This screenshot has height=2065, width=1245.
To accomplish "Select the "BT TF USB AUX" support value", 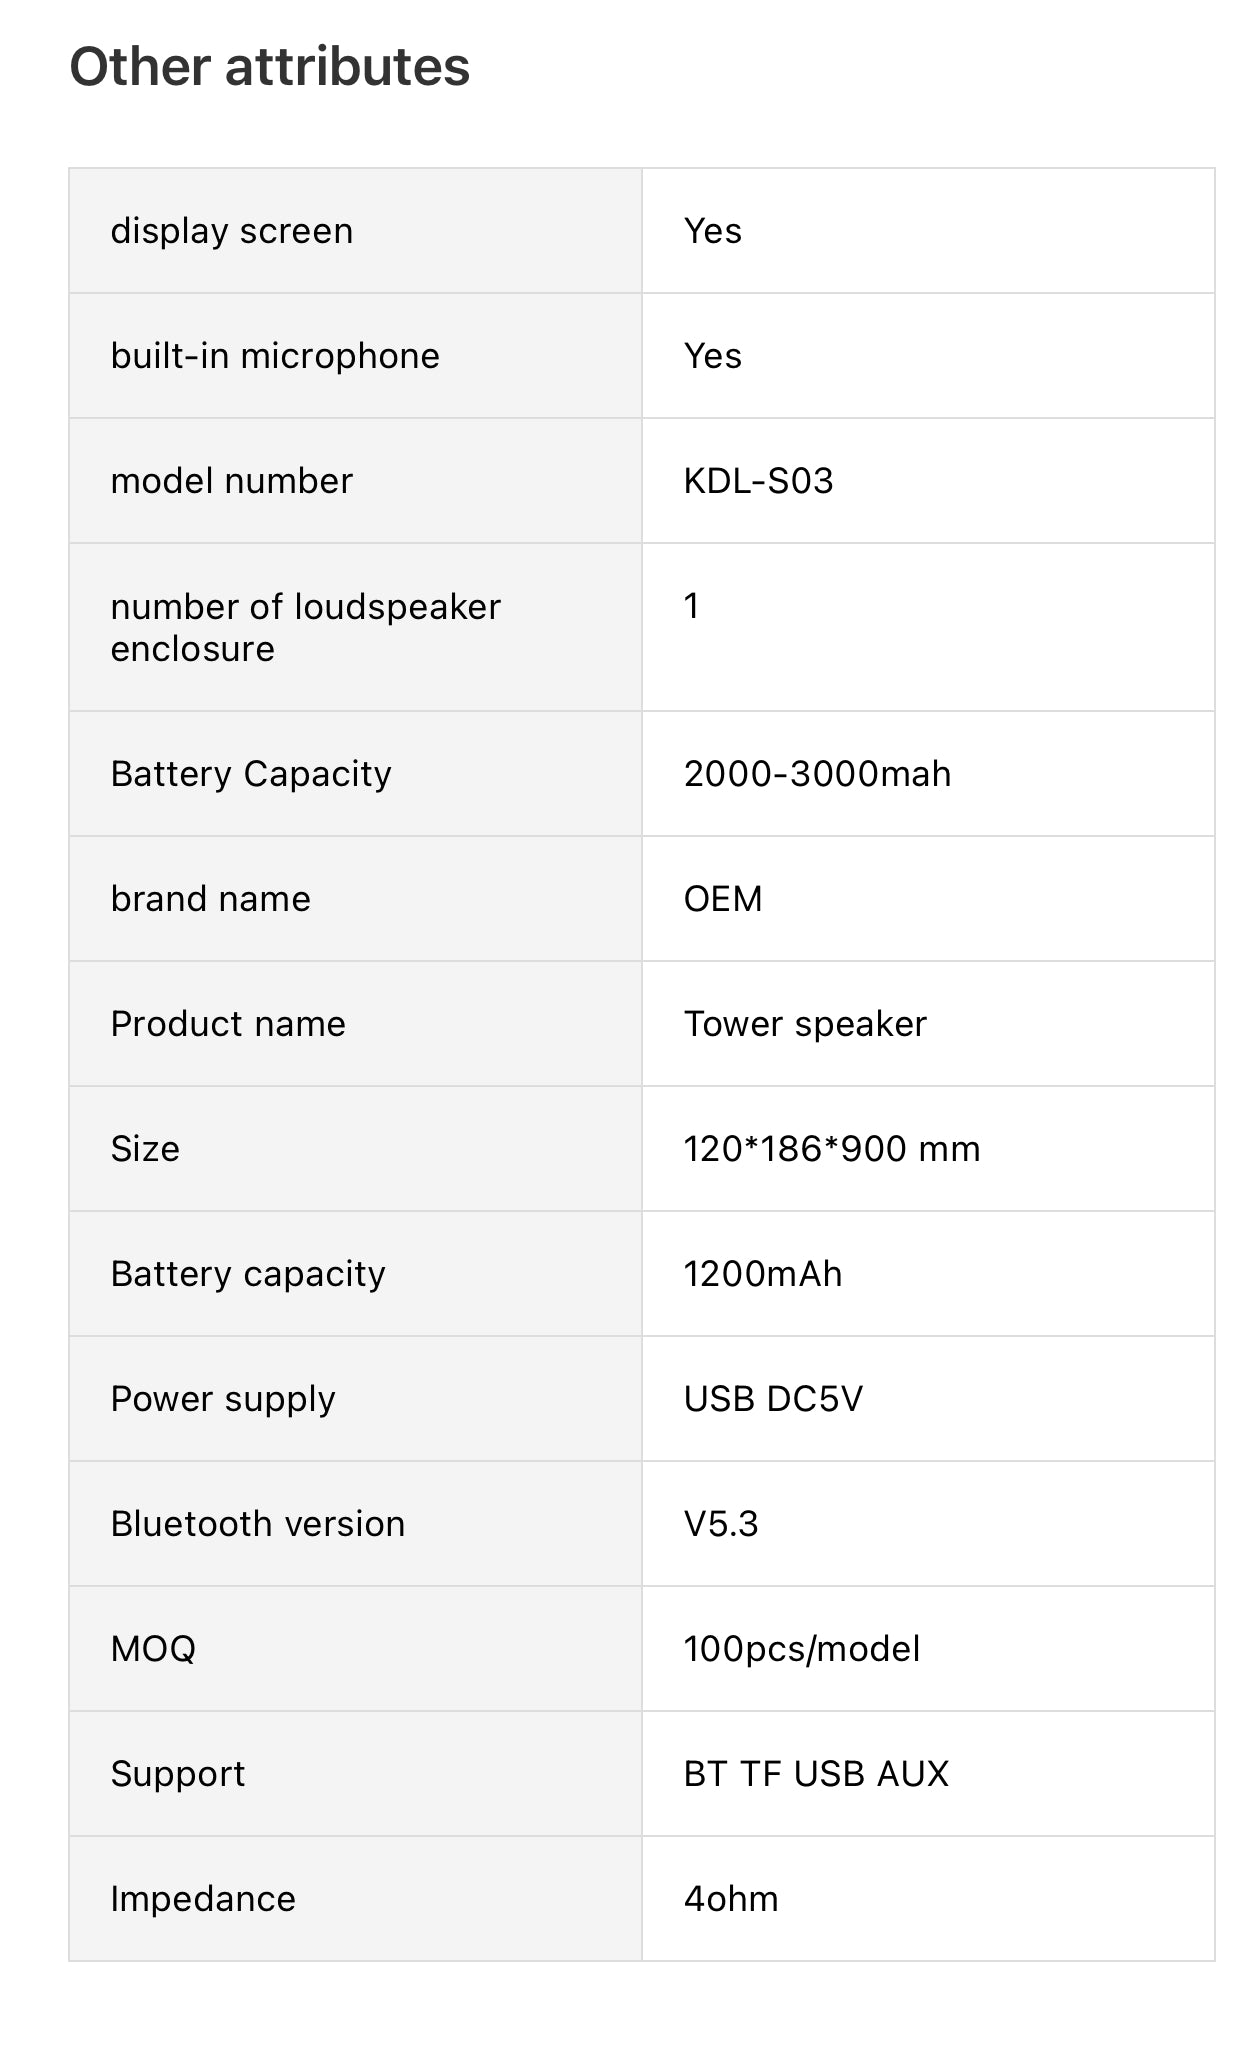I will pos(816,1774).
